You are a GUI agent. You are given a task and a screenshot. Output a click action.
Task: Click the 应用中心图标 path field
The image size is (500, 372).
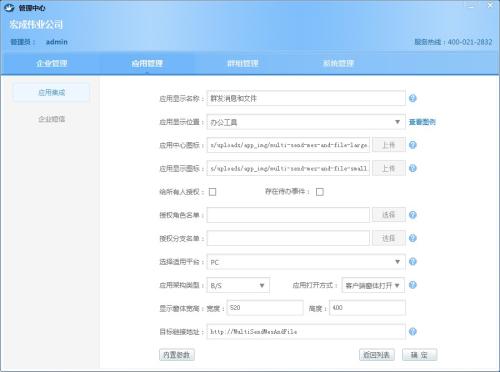pyautogui.click(x=288, y=145)
